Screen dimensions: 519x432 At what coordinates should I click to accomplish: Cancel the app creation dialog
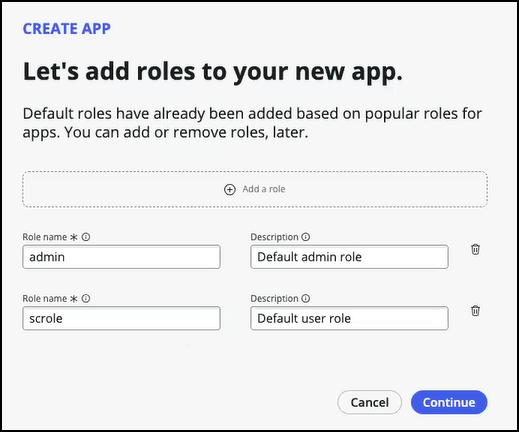(x=369, y=402)
